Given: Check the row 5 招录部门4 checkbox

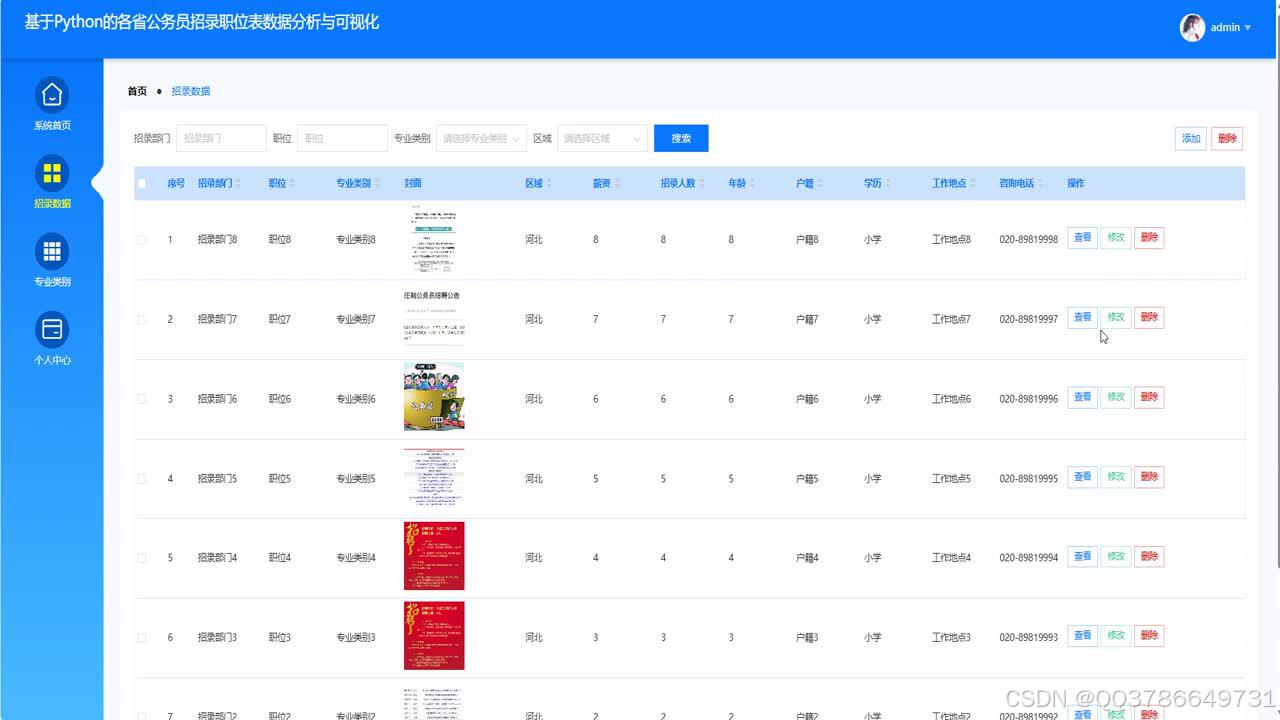Looking at the screenshot, I should [x=141, y=558].
